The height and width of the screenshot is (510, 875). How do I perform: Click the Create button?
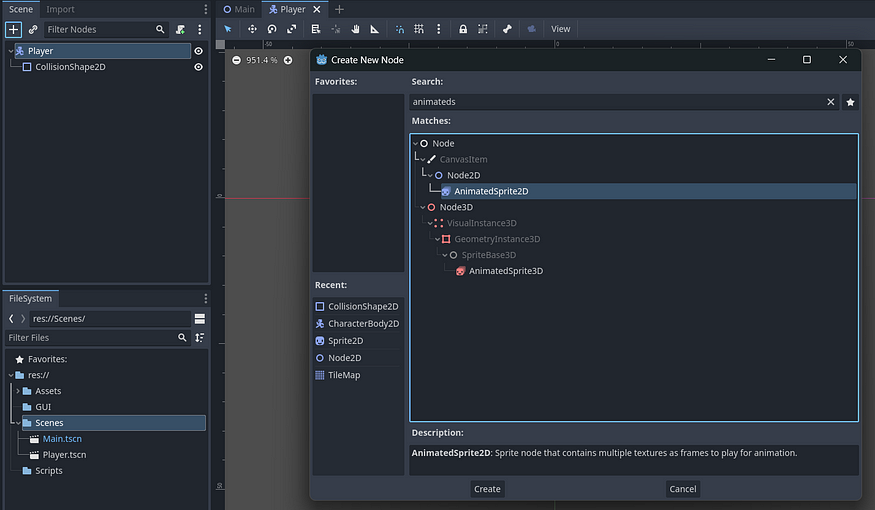[487, 489]
